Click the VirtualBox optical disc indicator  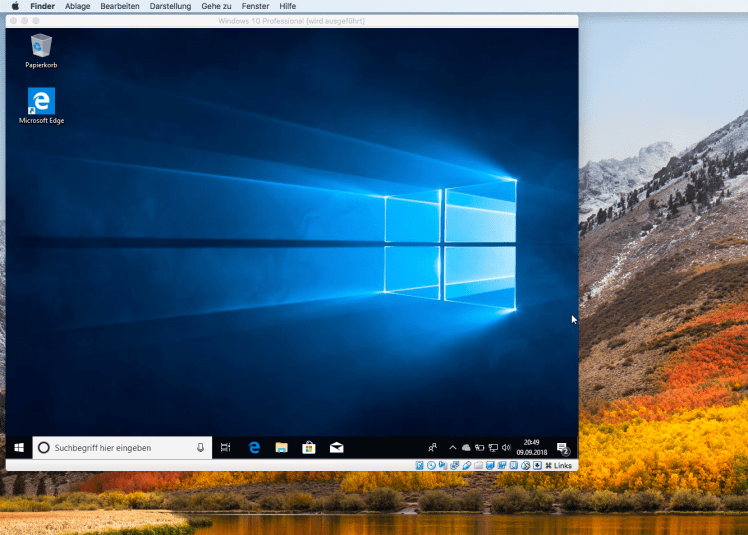pos(431,465)
